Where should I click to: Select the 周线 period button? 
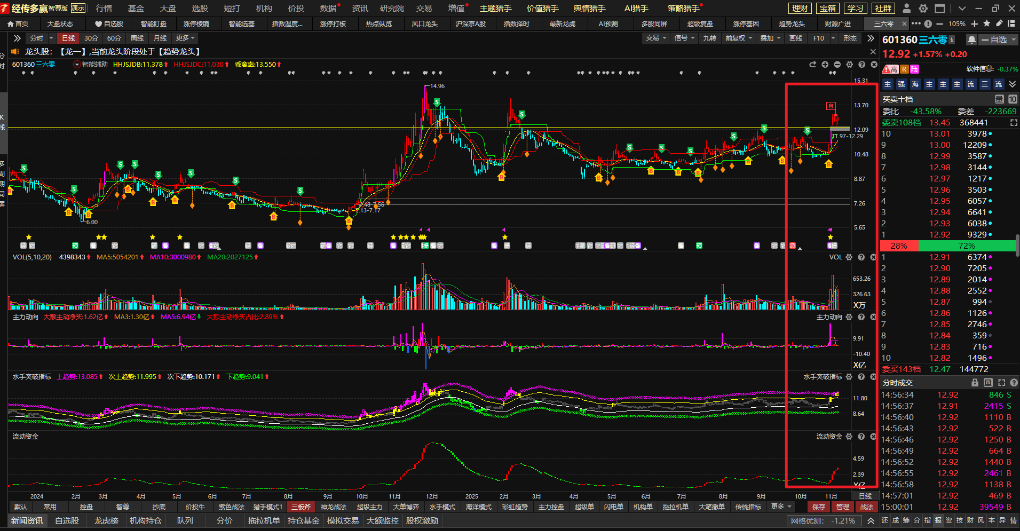137,38
